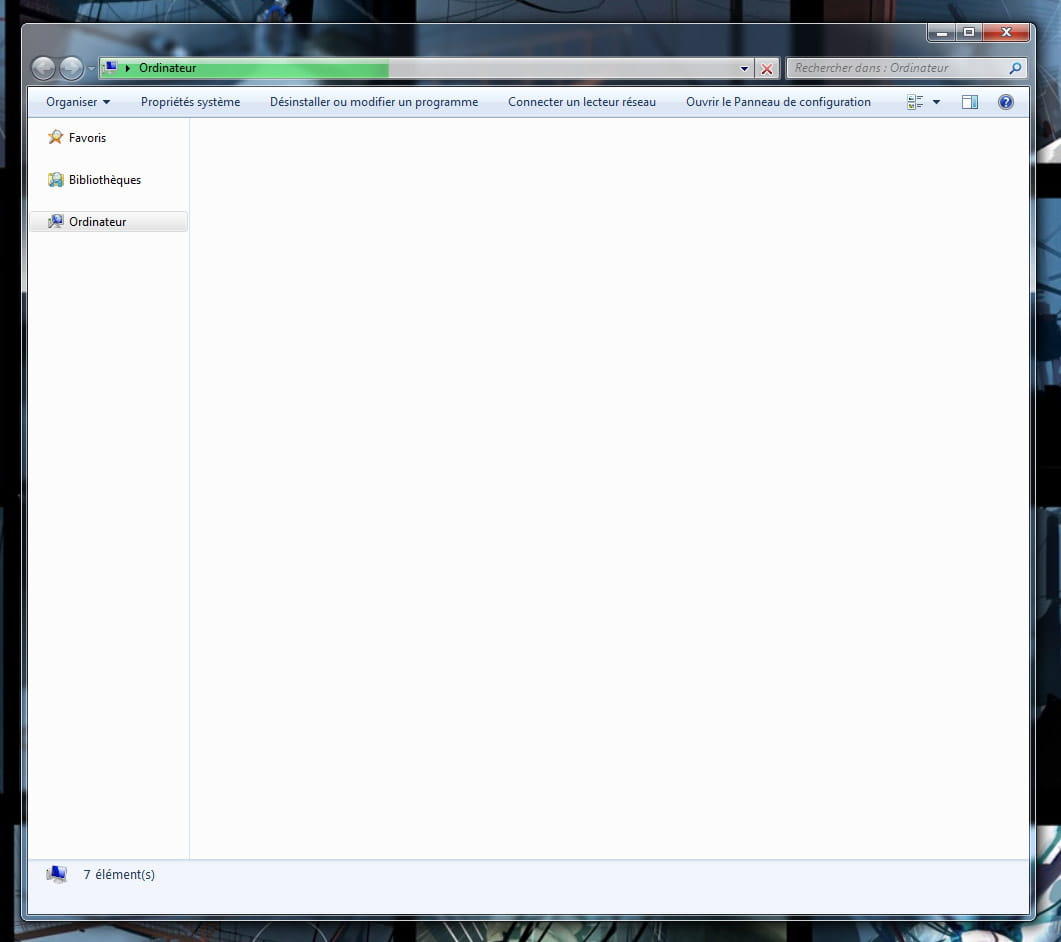The height and width of the screenshot is (942, 1061).
Task: Open the Organiser menu
Action: 78,102
